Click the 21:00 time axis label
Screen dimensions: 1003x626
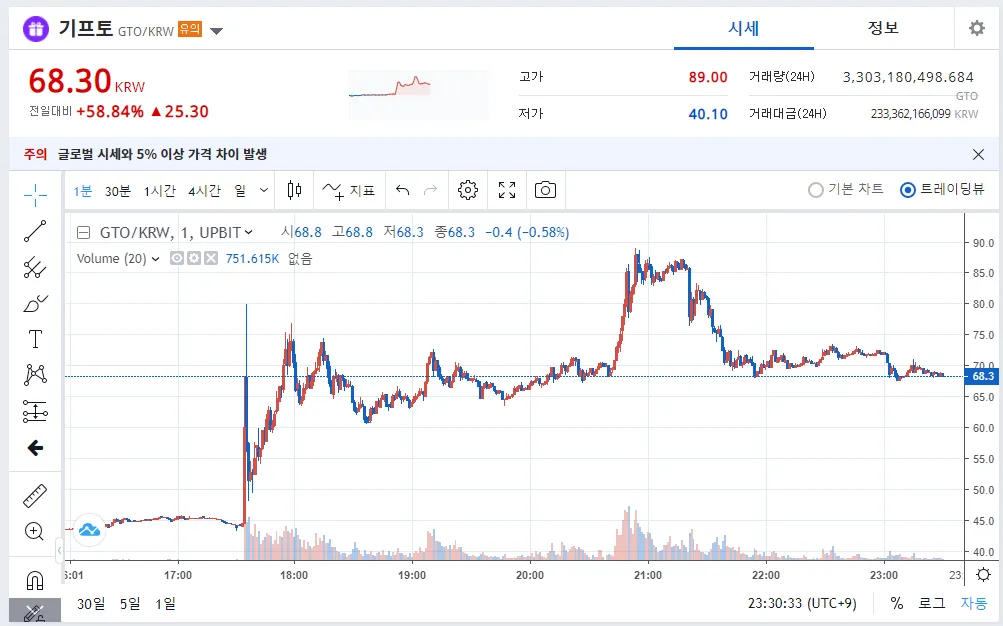coord(647,575)
